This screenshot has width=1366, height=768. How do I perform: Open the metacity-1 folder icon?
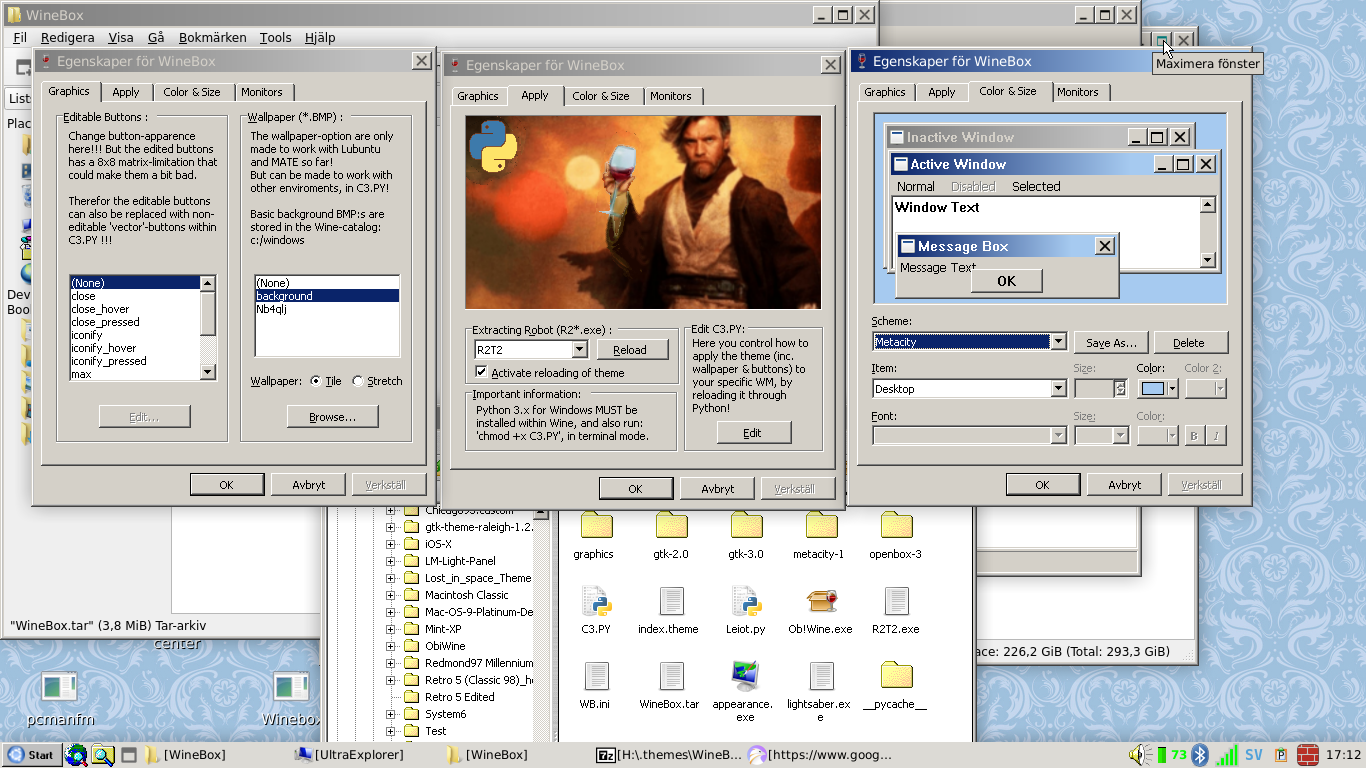[x=821, y=525]
